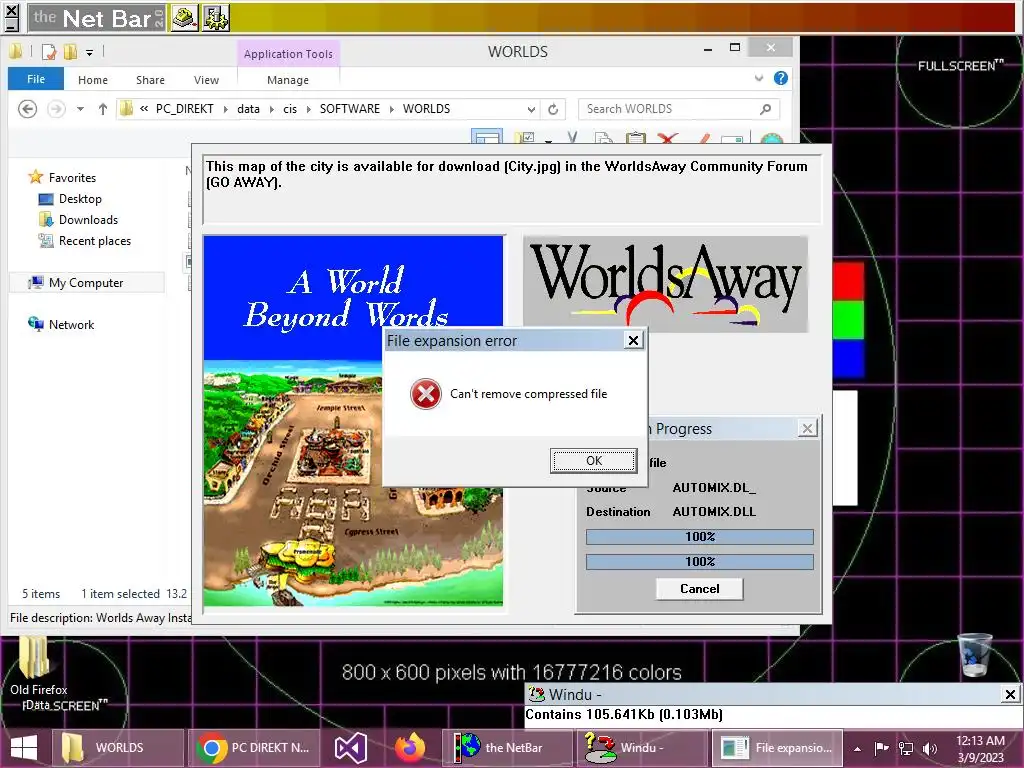This screenshot has height=768, width=1024.
Task: Expand arrow after PC_DIREKT breadcrumb
Action: (x=225, y=109)
